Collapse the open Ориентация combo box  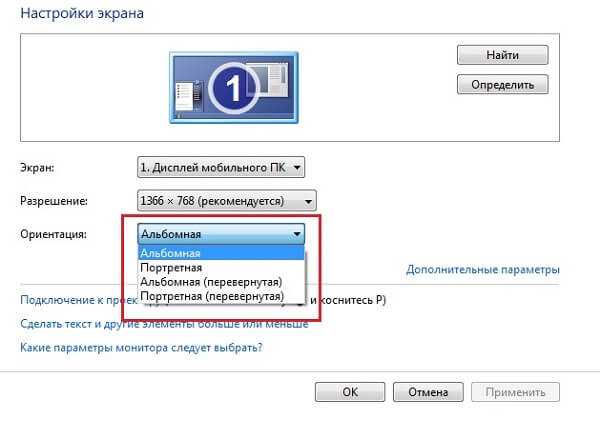(x=297, y=233)
